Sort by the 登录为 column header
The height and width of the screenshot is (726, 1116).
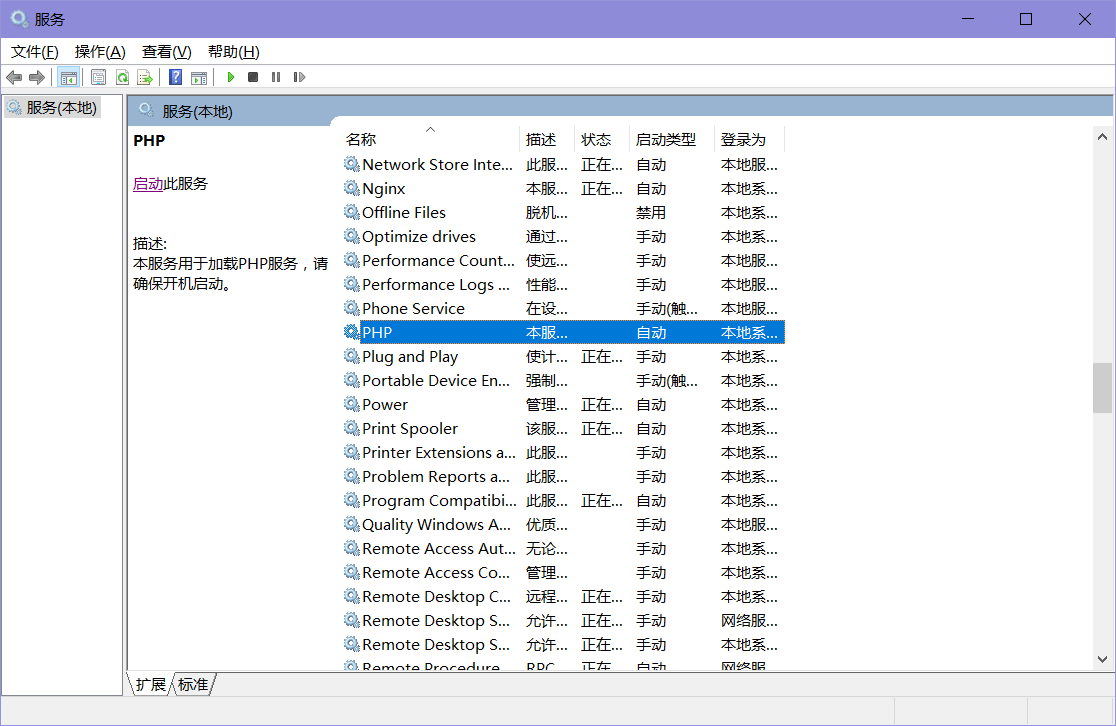click(749, 140)
